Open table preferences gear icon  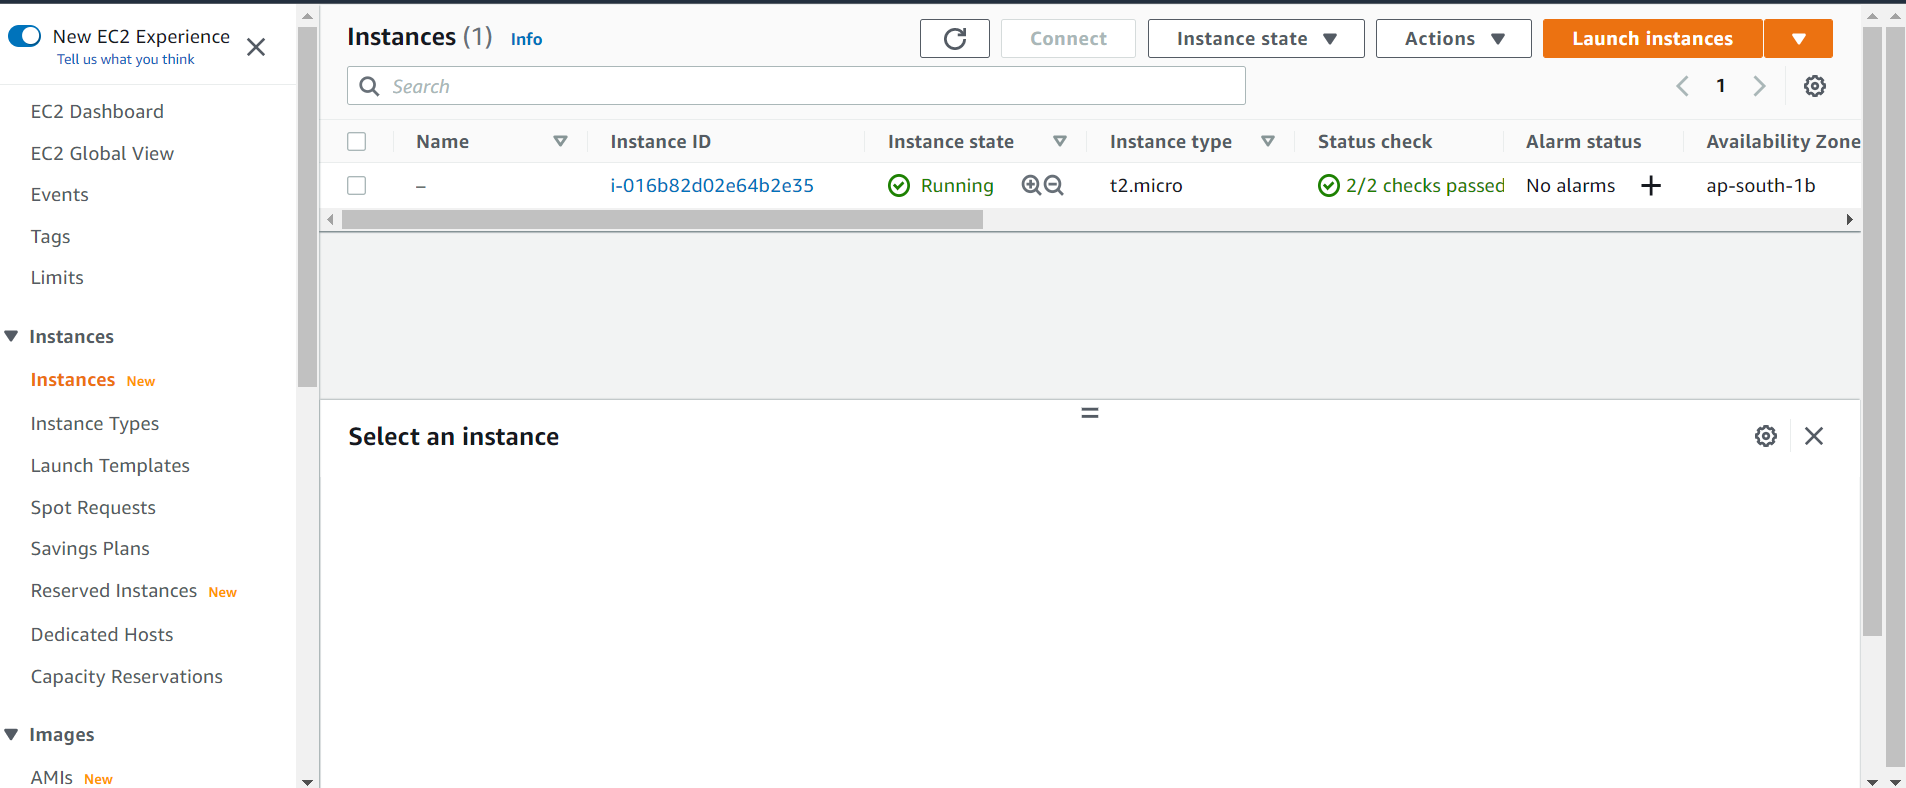1815,86
